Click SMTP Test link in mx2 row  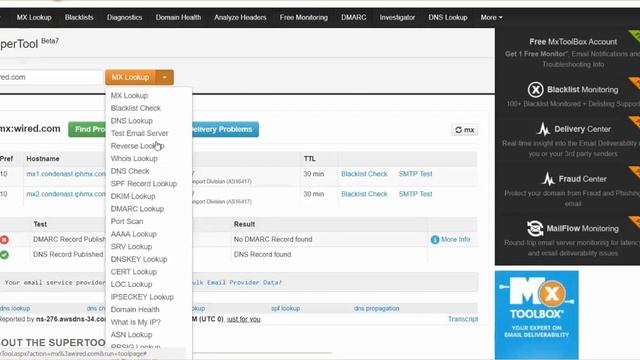[x=415, y=194]
